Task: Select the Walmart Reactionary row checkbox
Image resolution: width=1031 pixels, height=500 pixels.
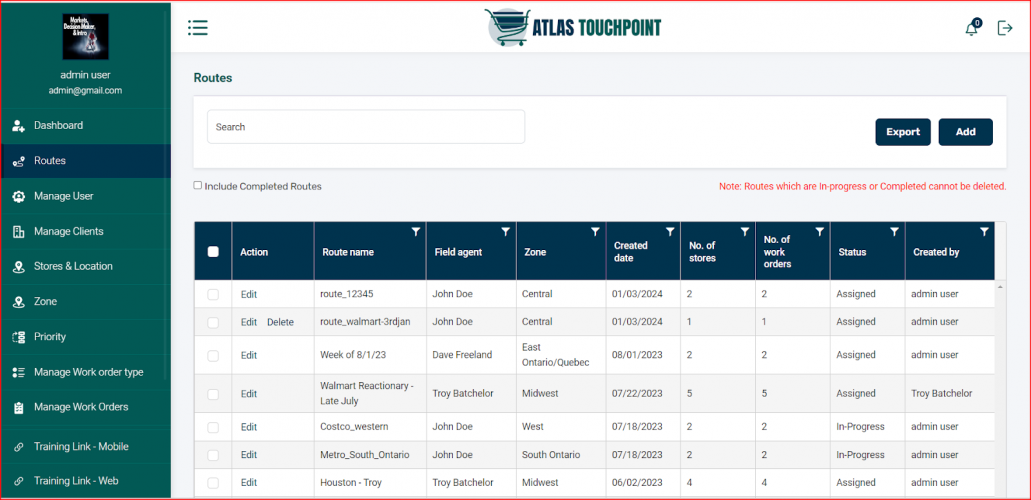Action: [x=213, y=394]
